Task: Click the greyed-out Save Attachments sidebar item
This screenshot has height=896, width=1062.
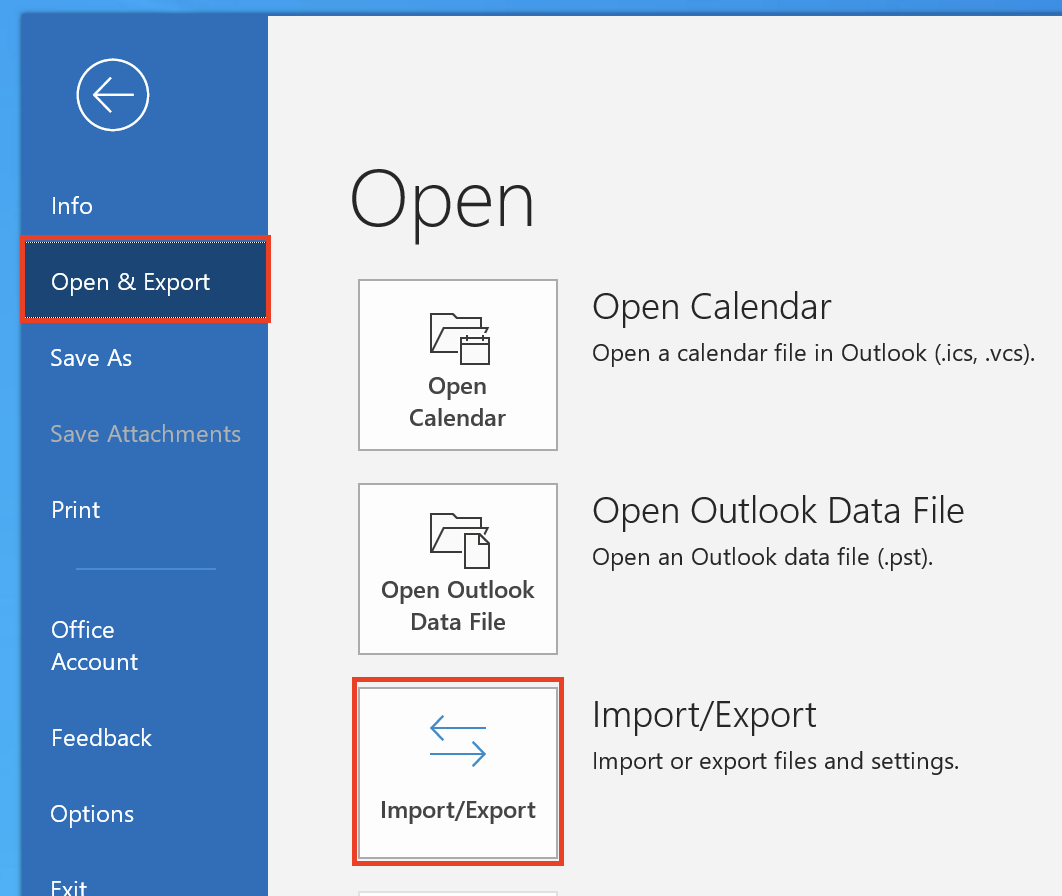Action: pos(145,433)
